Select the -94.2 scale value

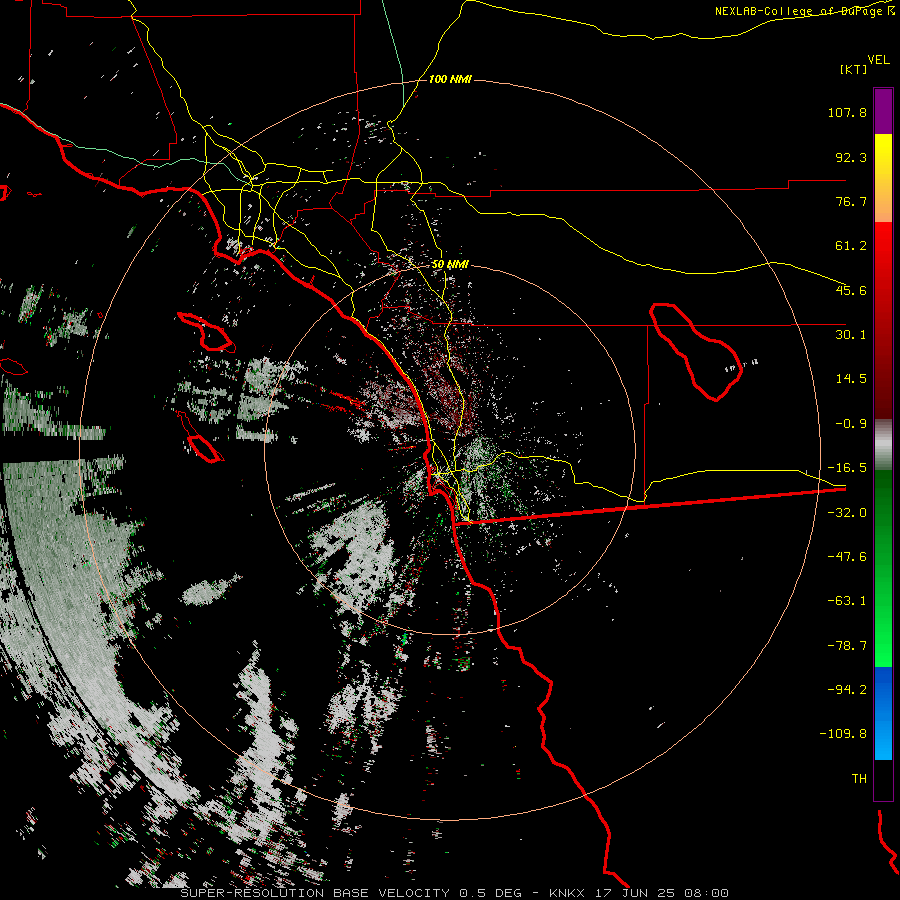847,690
